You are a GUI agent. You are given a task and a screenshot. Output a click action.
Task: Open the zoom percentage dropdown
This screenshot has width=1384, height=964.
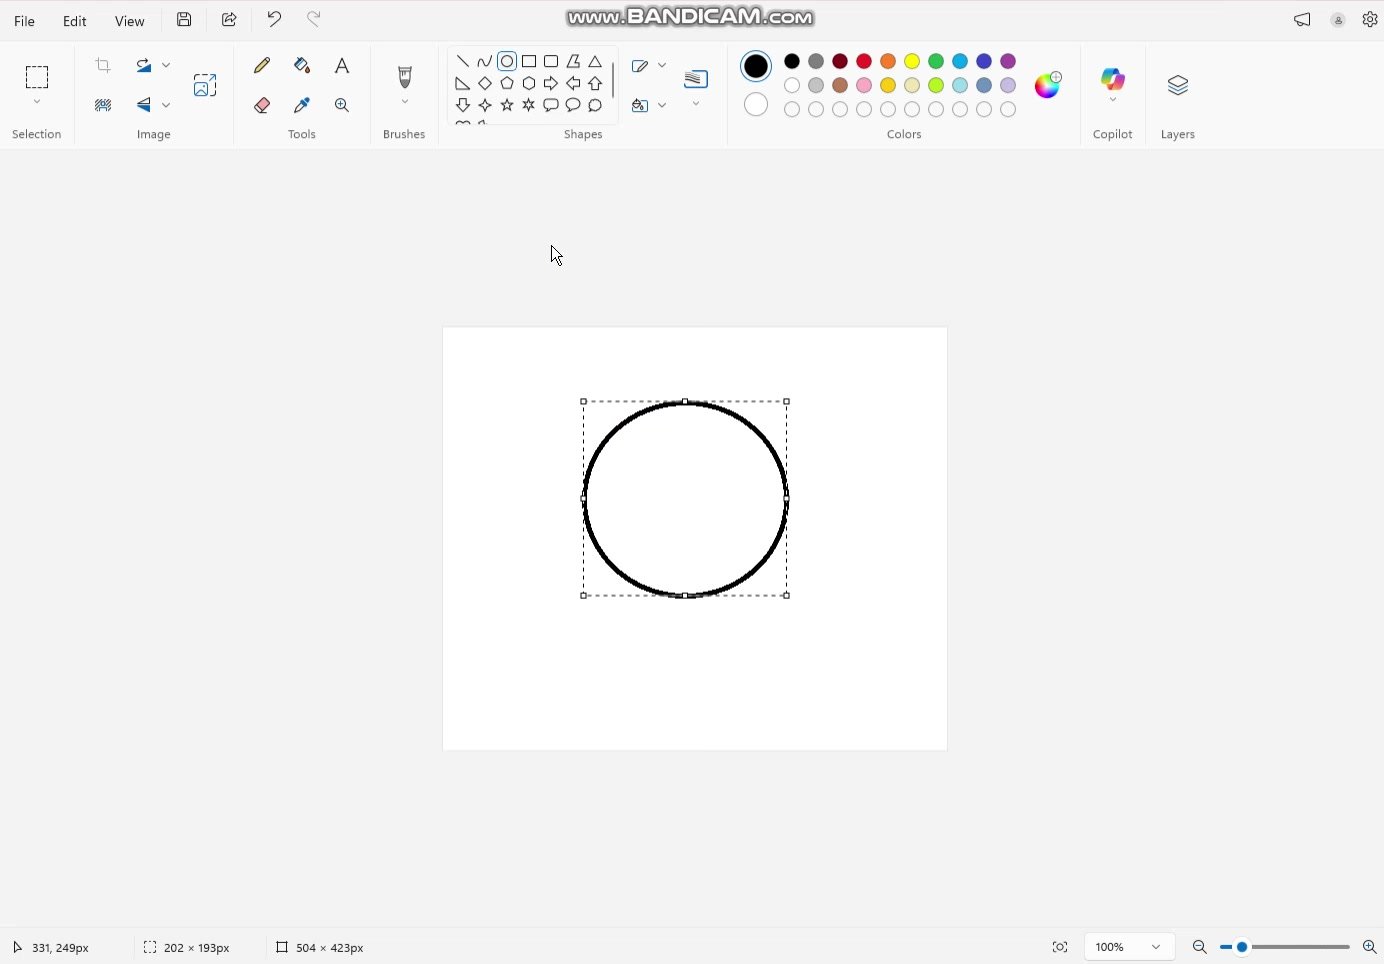[1155, 947]
